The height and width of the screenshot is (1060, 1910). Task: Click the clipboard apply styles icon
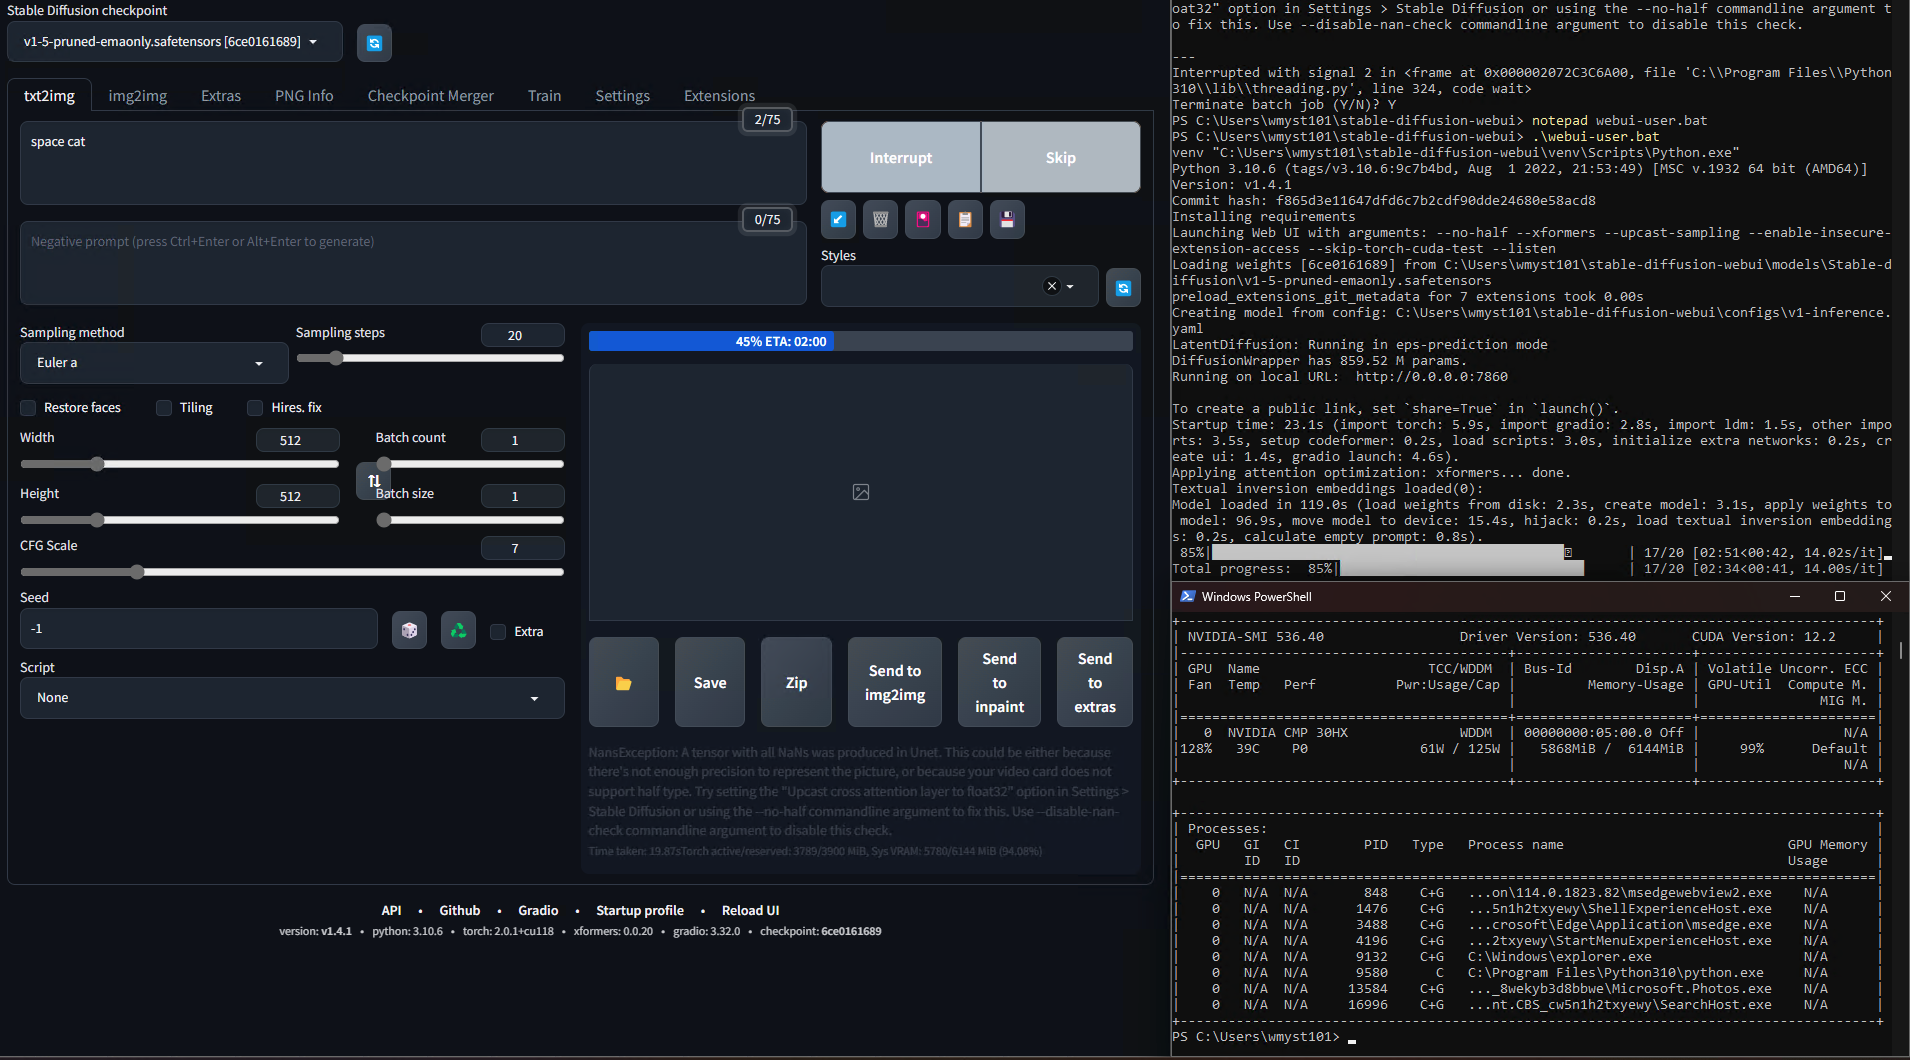pyautogui.click(x=965, y=220)
